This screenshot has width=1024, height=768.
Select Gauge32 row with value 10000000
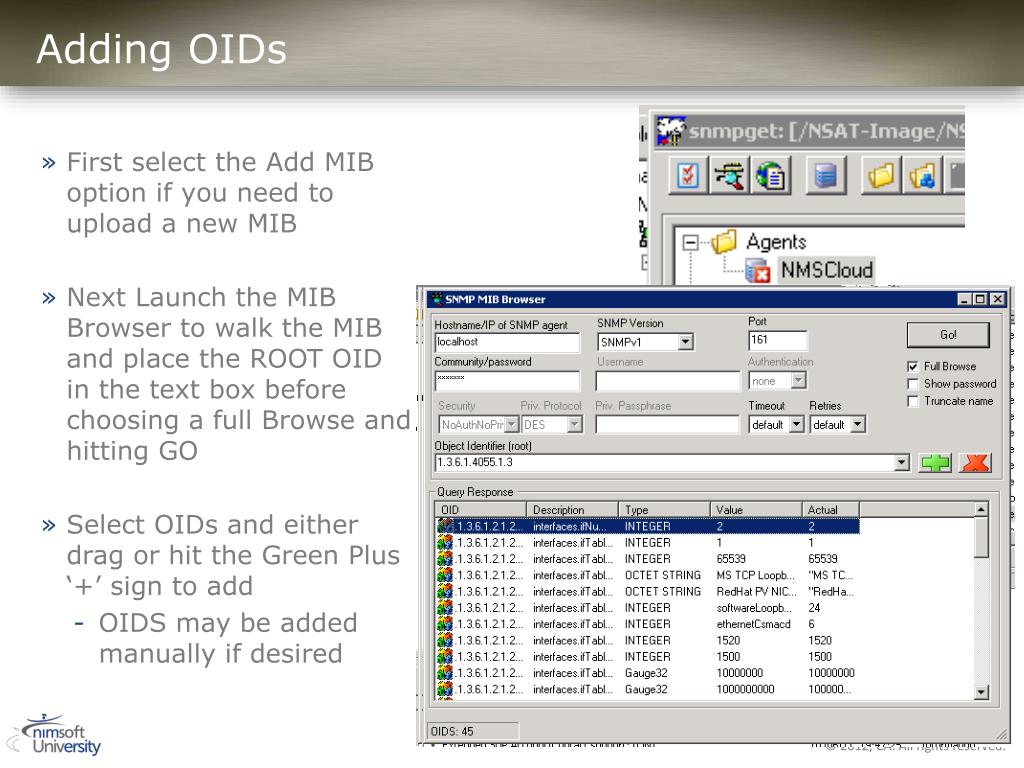click(x=647, y=673)
